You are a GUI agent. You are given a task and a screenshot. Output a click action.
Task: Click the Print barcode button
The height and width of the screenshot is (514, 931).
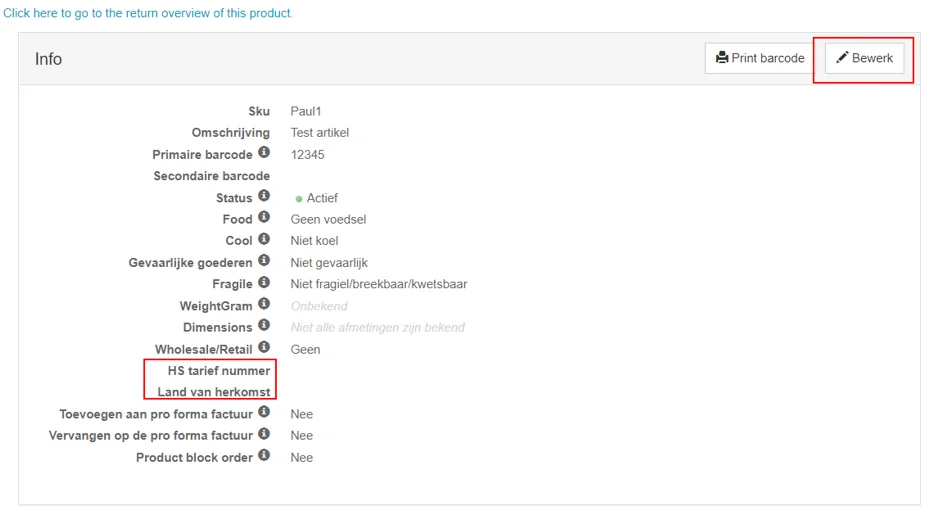(x=759, y=58)
